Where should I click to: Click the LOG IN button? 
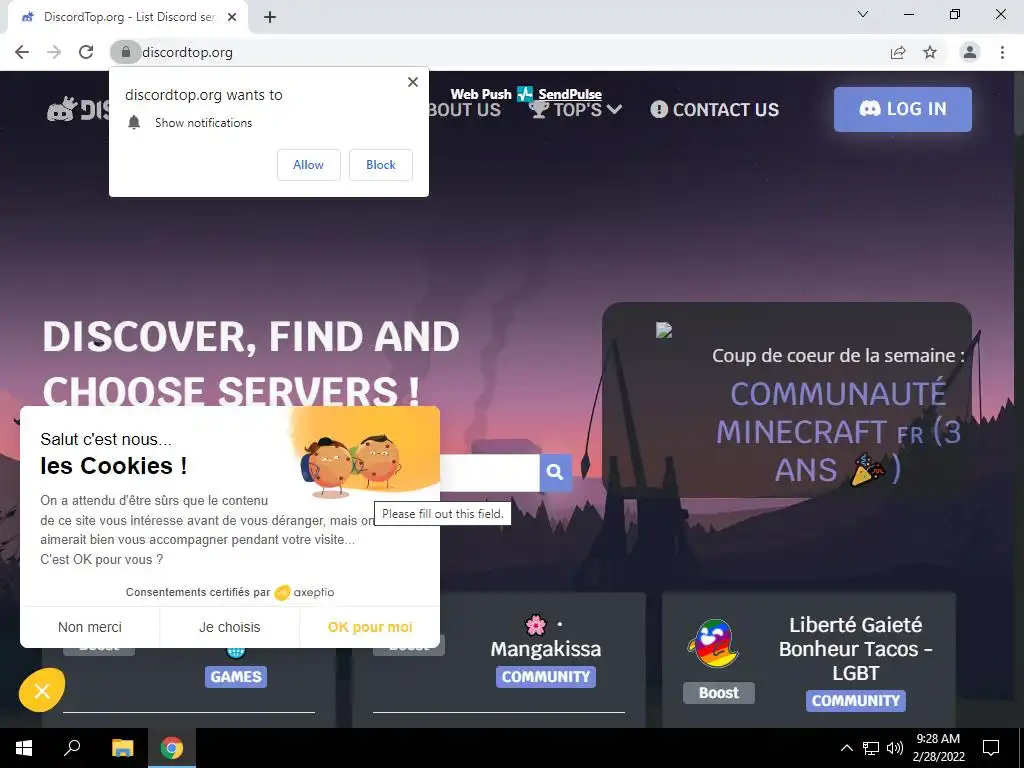pos(903,109)
